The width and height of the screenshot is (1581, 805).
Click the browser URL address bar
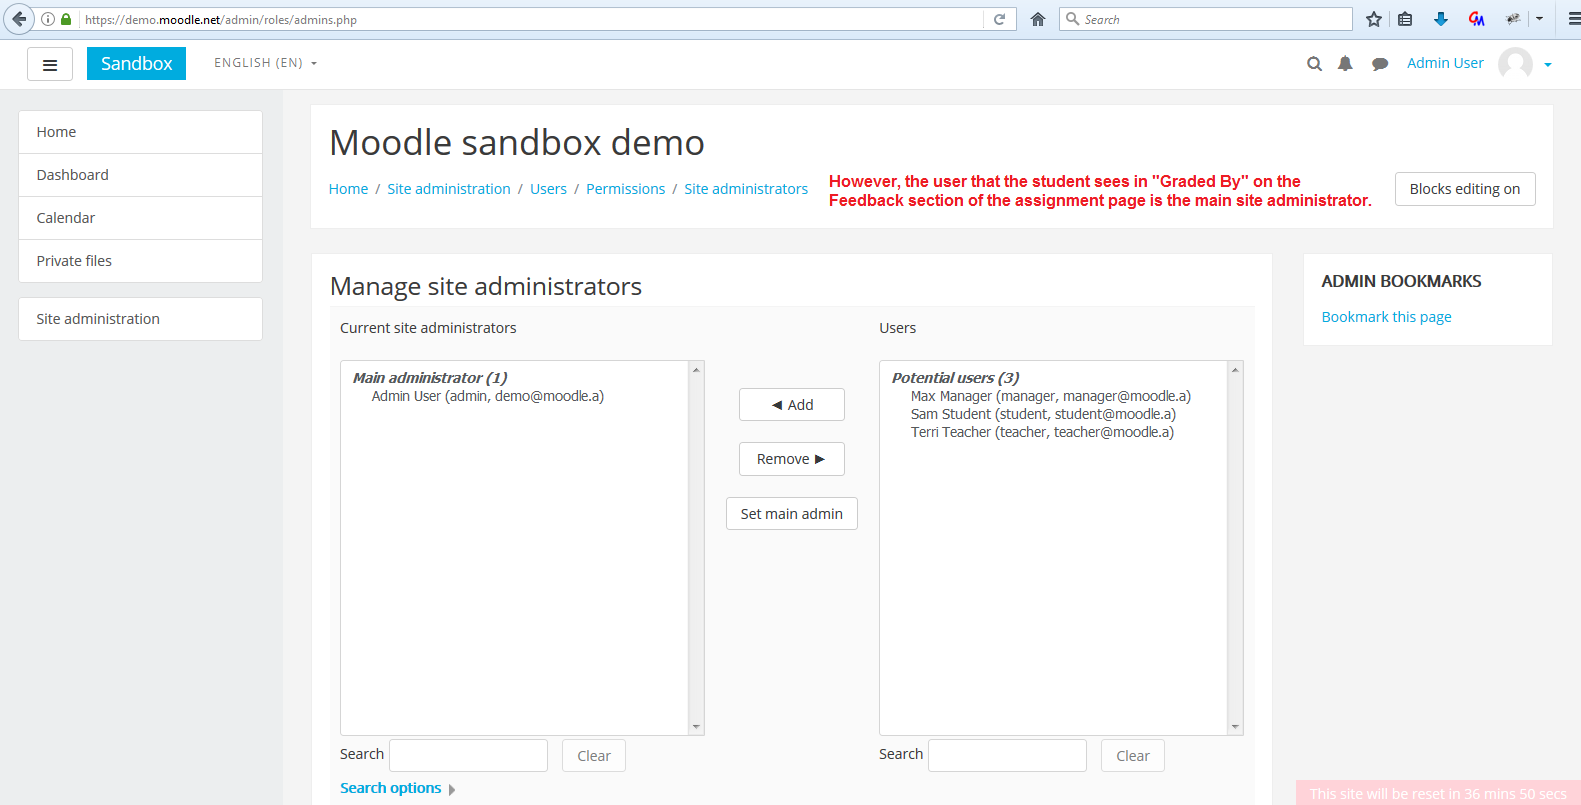pyautogui.click(x=530, y=19)
